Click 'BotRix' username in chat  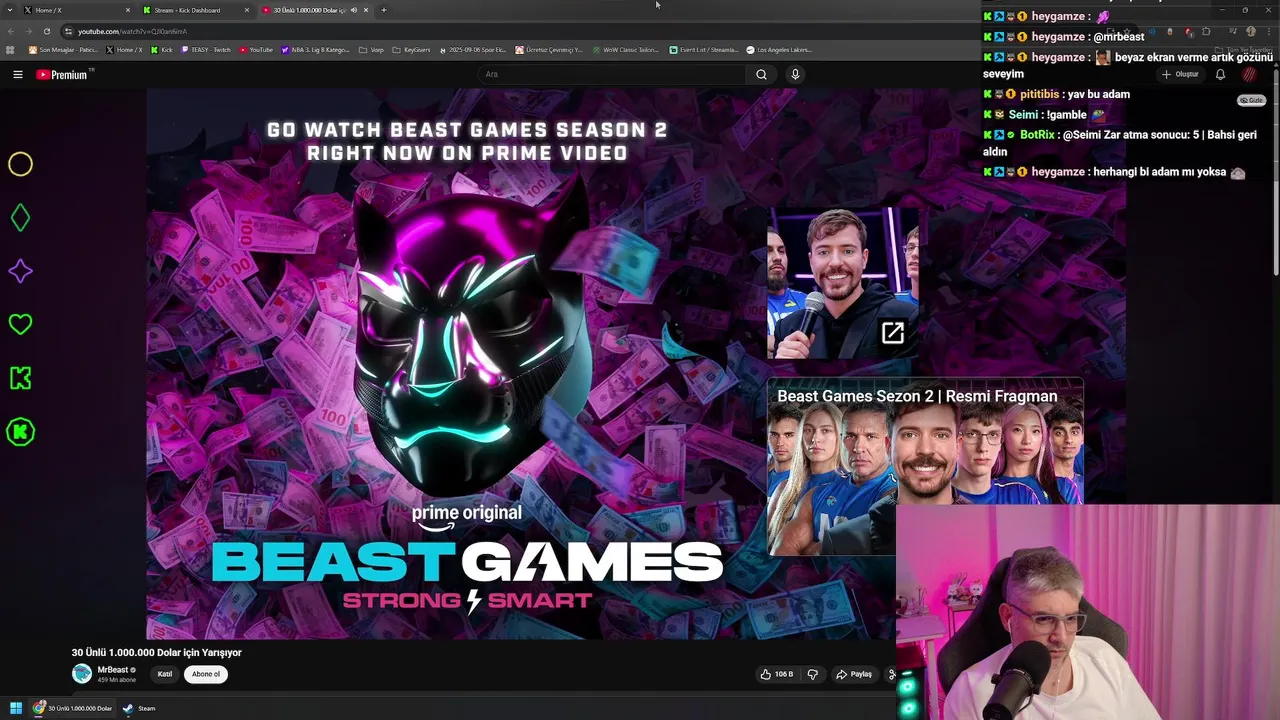coord(1037,134)
